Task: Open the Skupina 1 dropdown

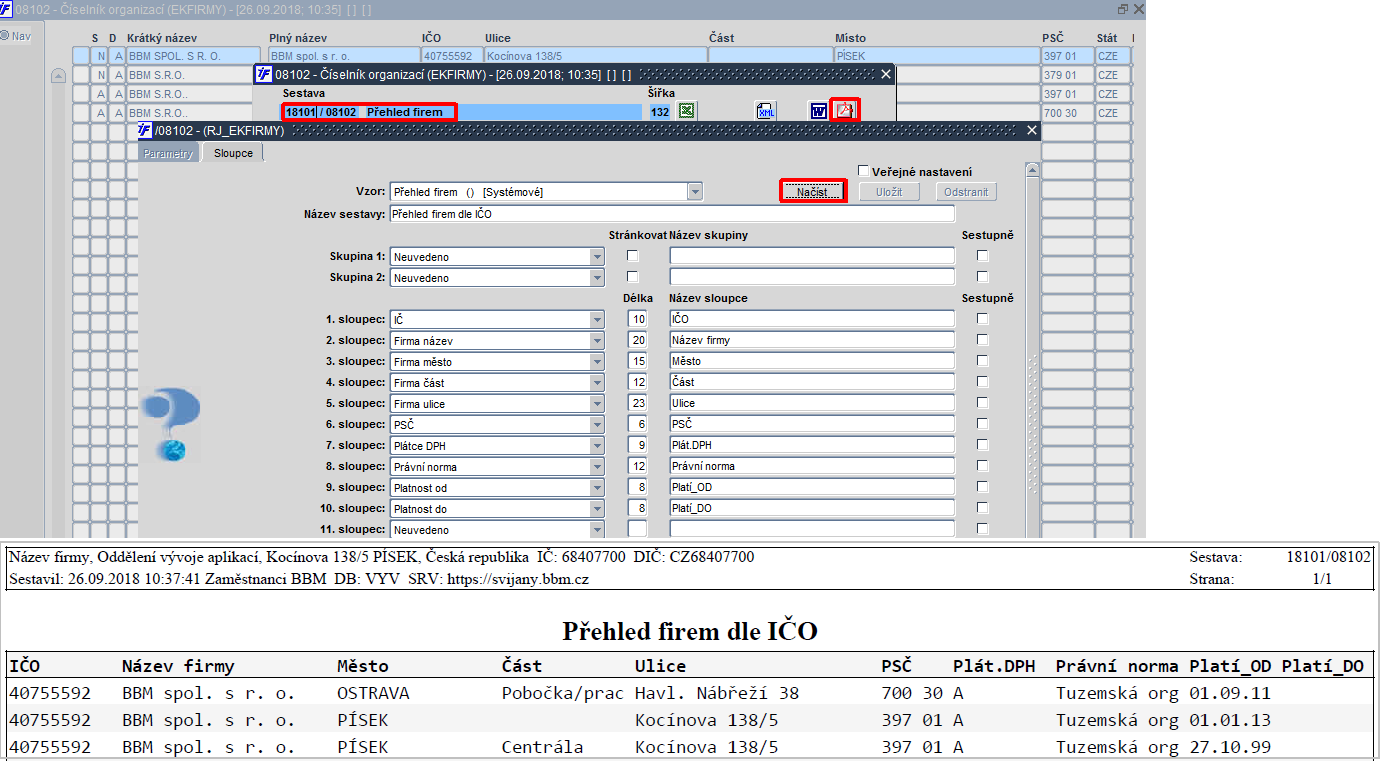Action: pos(597,257)
